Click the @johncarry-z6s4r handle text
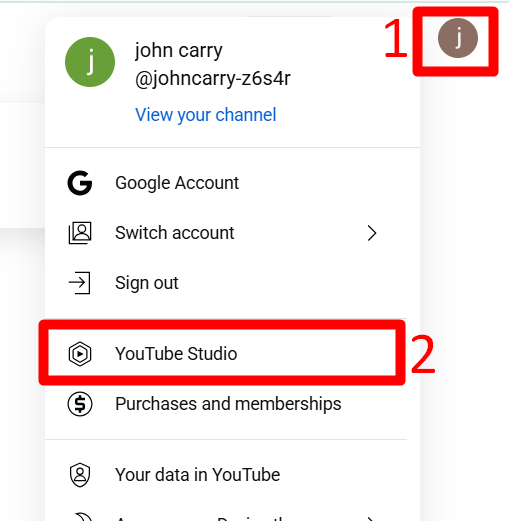509x521 pixels. pos(213,79)
